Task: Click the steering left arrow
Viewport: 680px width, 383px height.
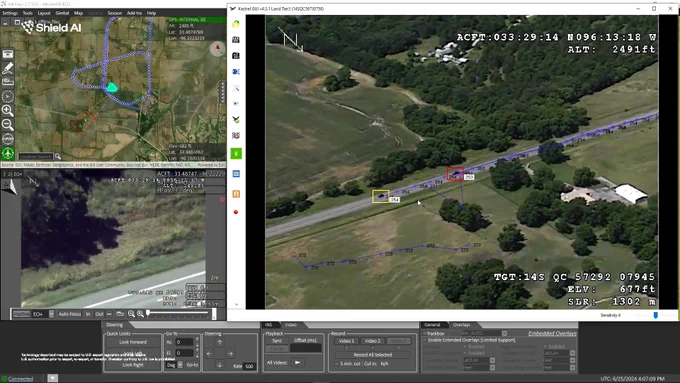Action: pos(209,354)
